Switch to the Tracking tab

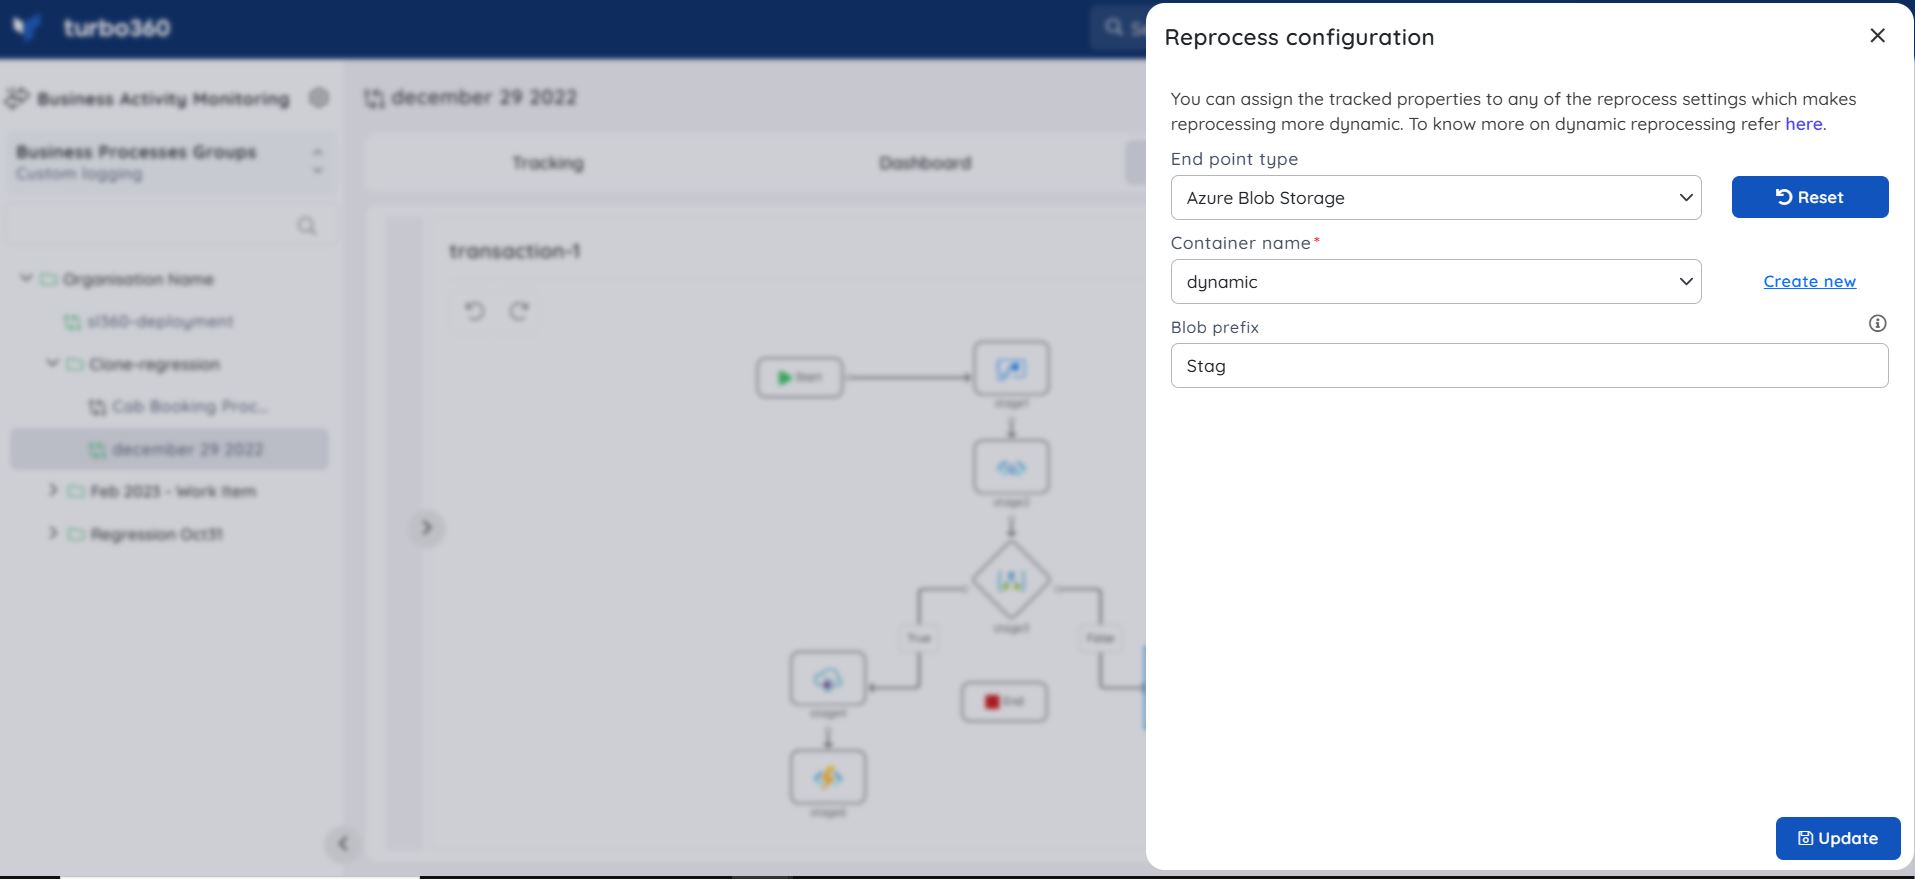[x=548, y=163]
